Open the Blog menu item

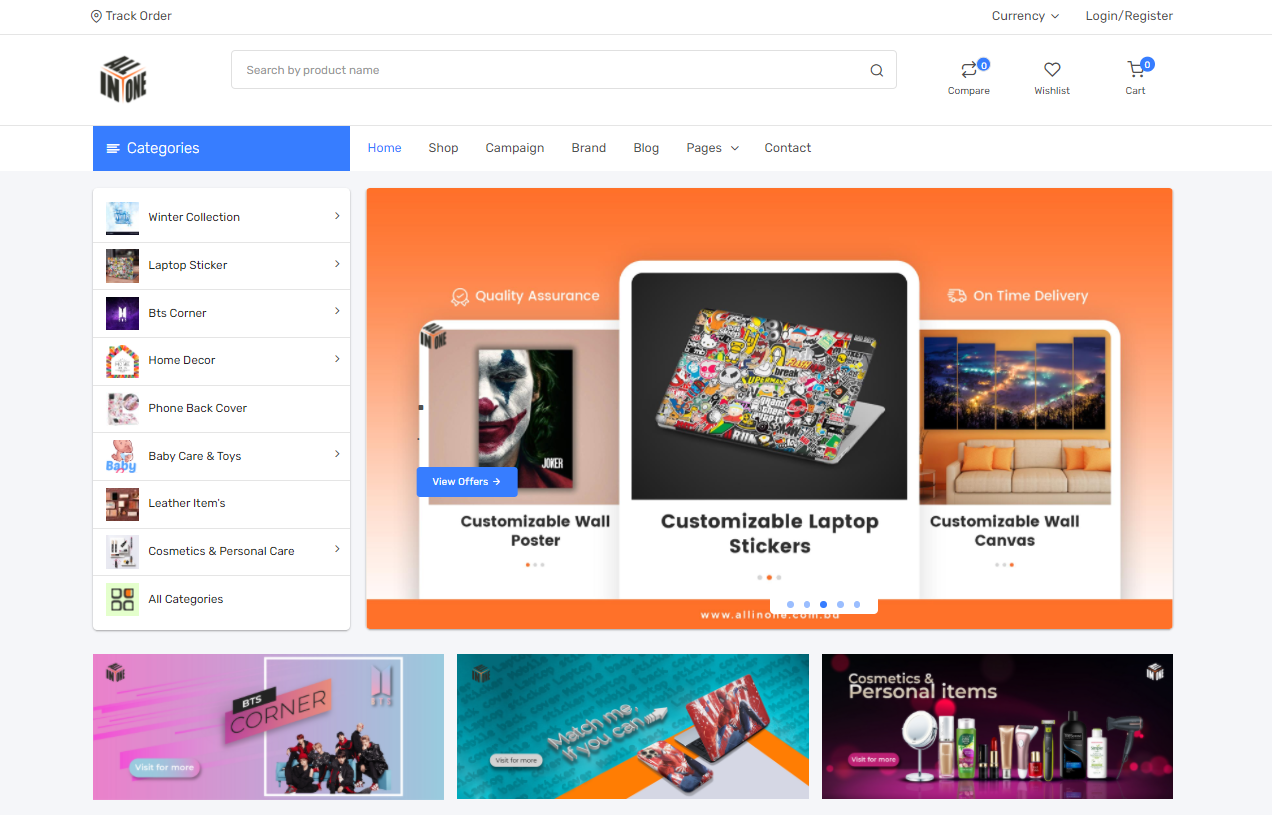click(x=646, y=147)
